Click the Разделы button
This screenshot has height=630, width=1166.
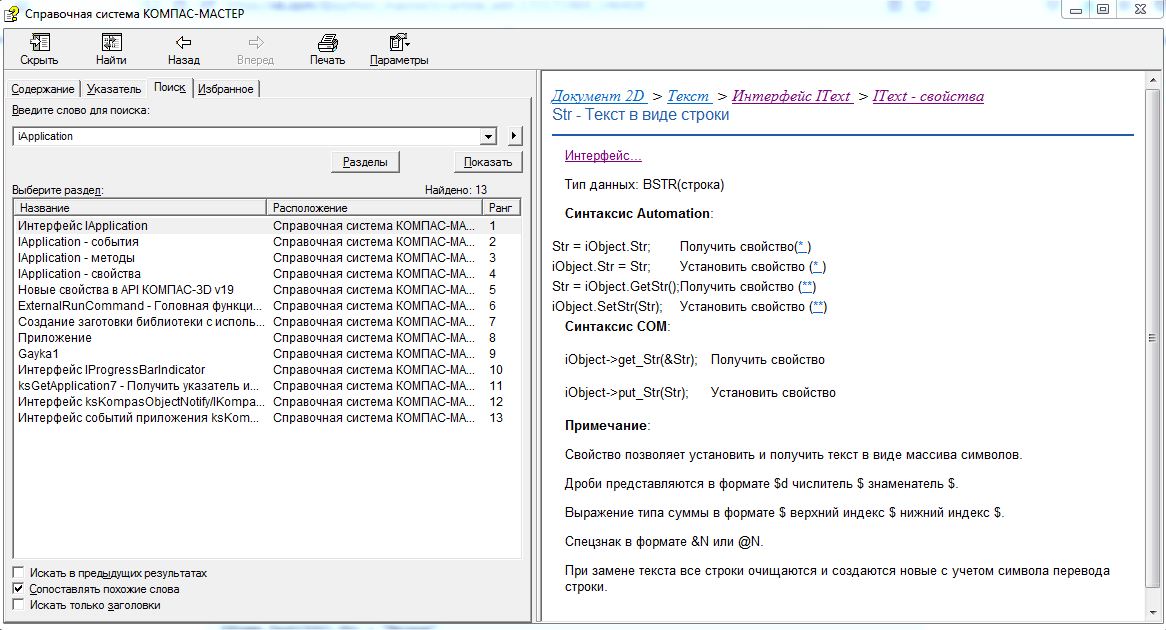click(x=365, y=162)
